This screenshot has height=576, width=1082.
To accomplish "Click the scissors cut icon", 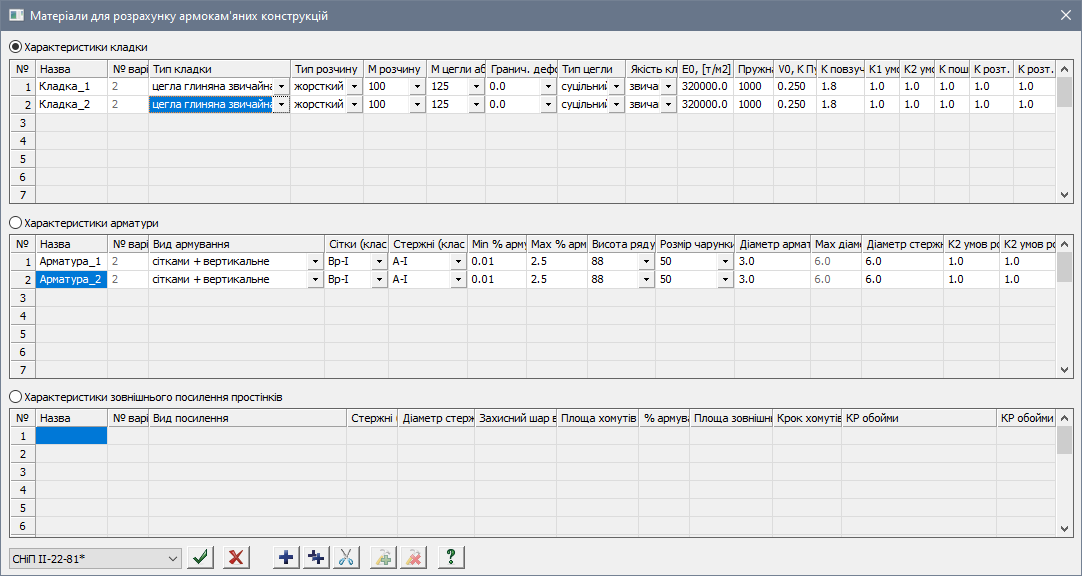I will (x=346, y=557).
